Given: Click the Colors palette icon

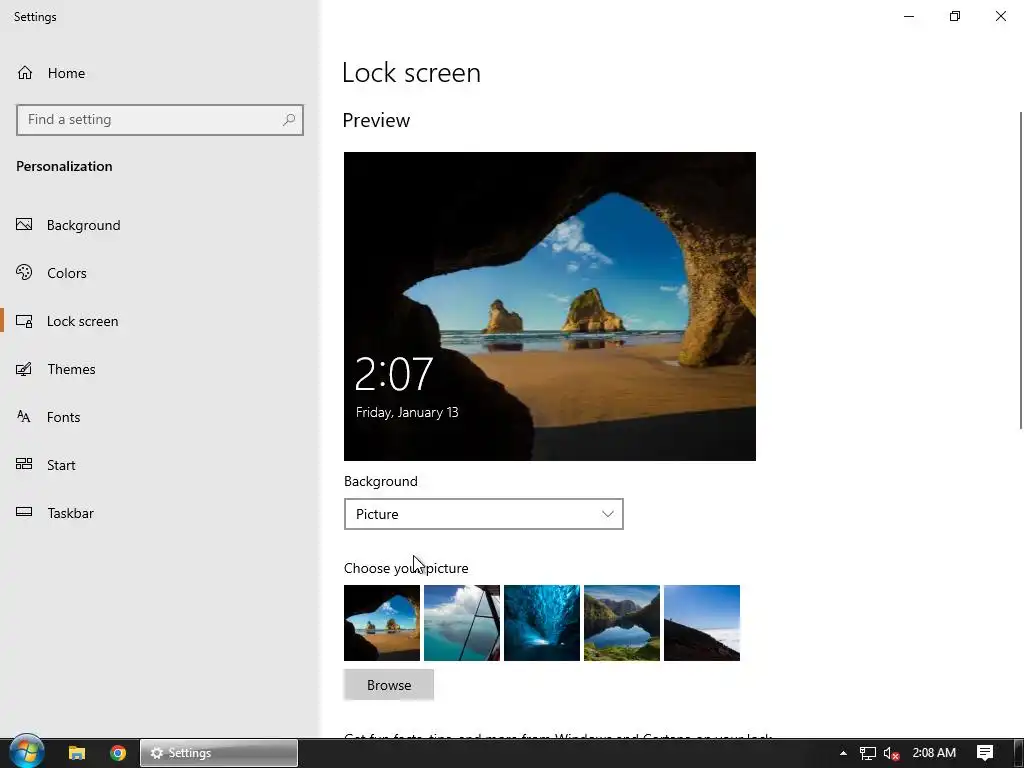Looking at the screenshot, I should click(24, 272).
